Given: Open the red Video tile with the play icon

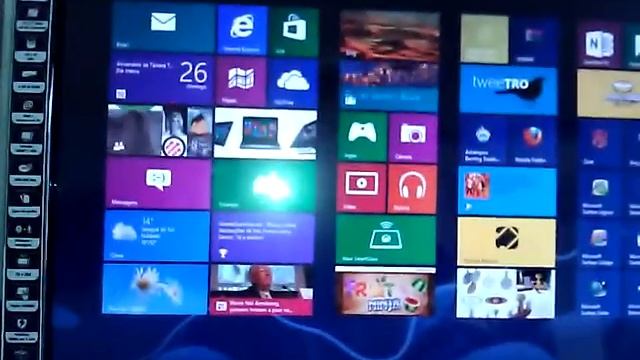Looking at the screenshot, I should click(x=361, y=188).
